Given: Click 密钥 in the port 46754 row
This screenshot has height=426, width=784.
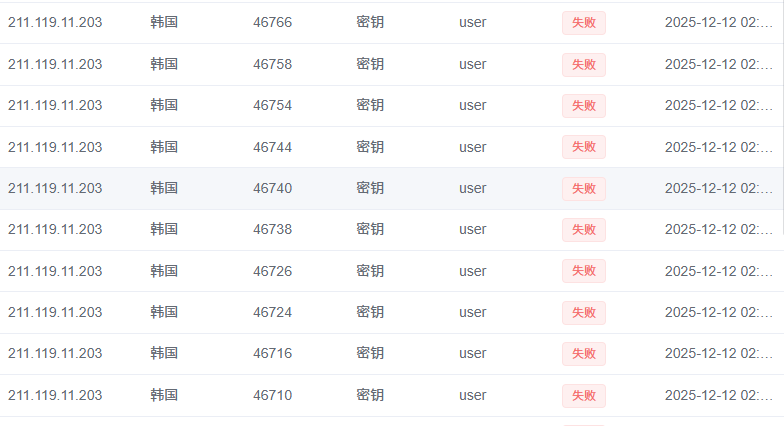Looking at the screenshot, I should (369, 105).
